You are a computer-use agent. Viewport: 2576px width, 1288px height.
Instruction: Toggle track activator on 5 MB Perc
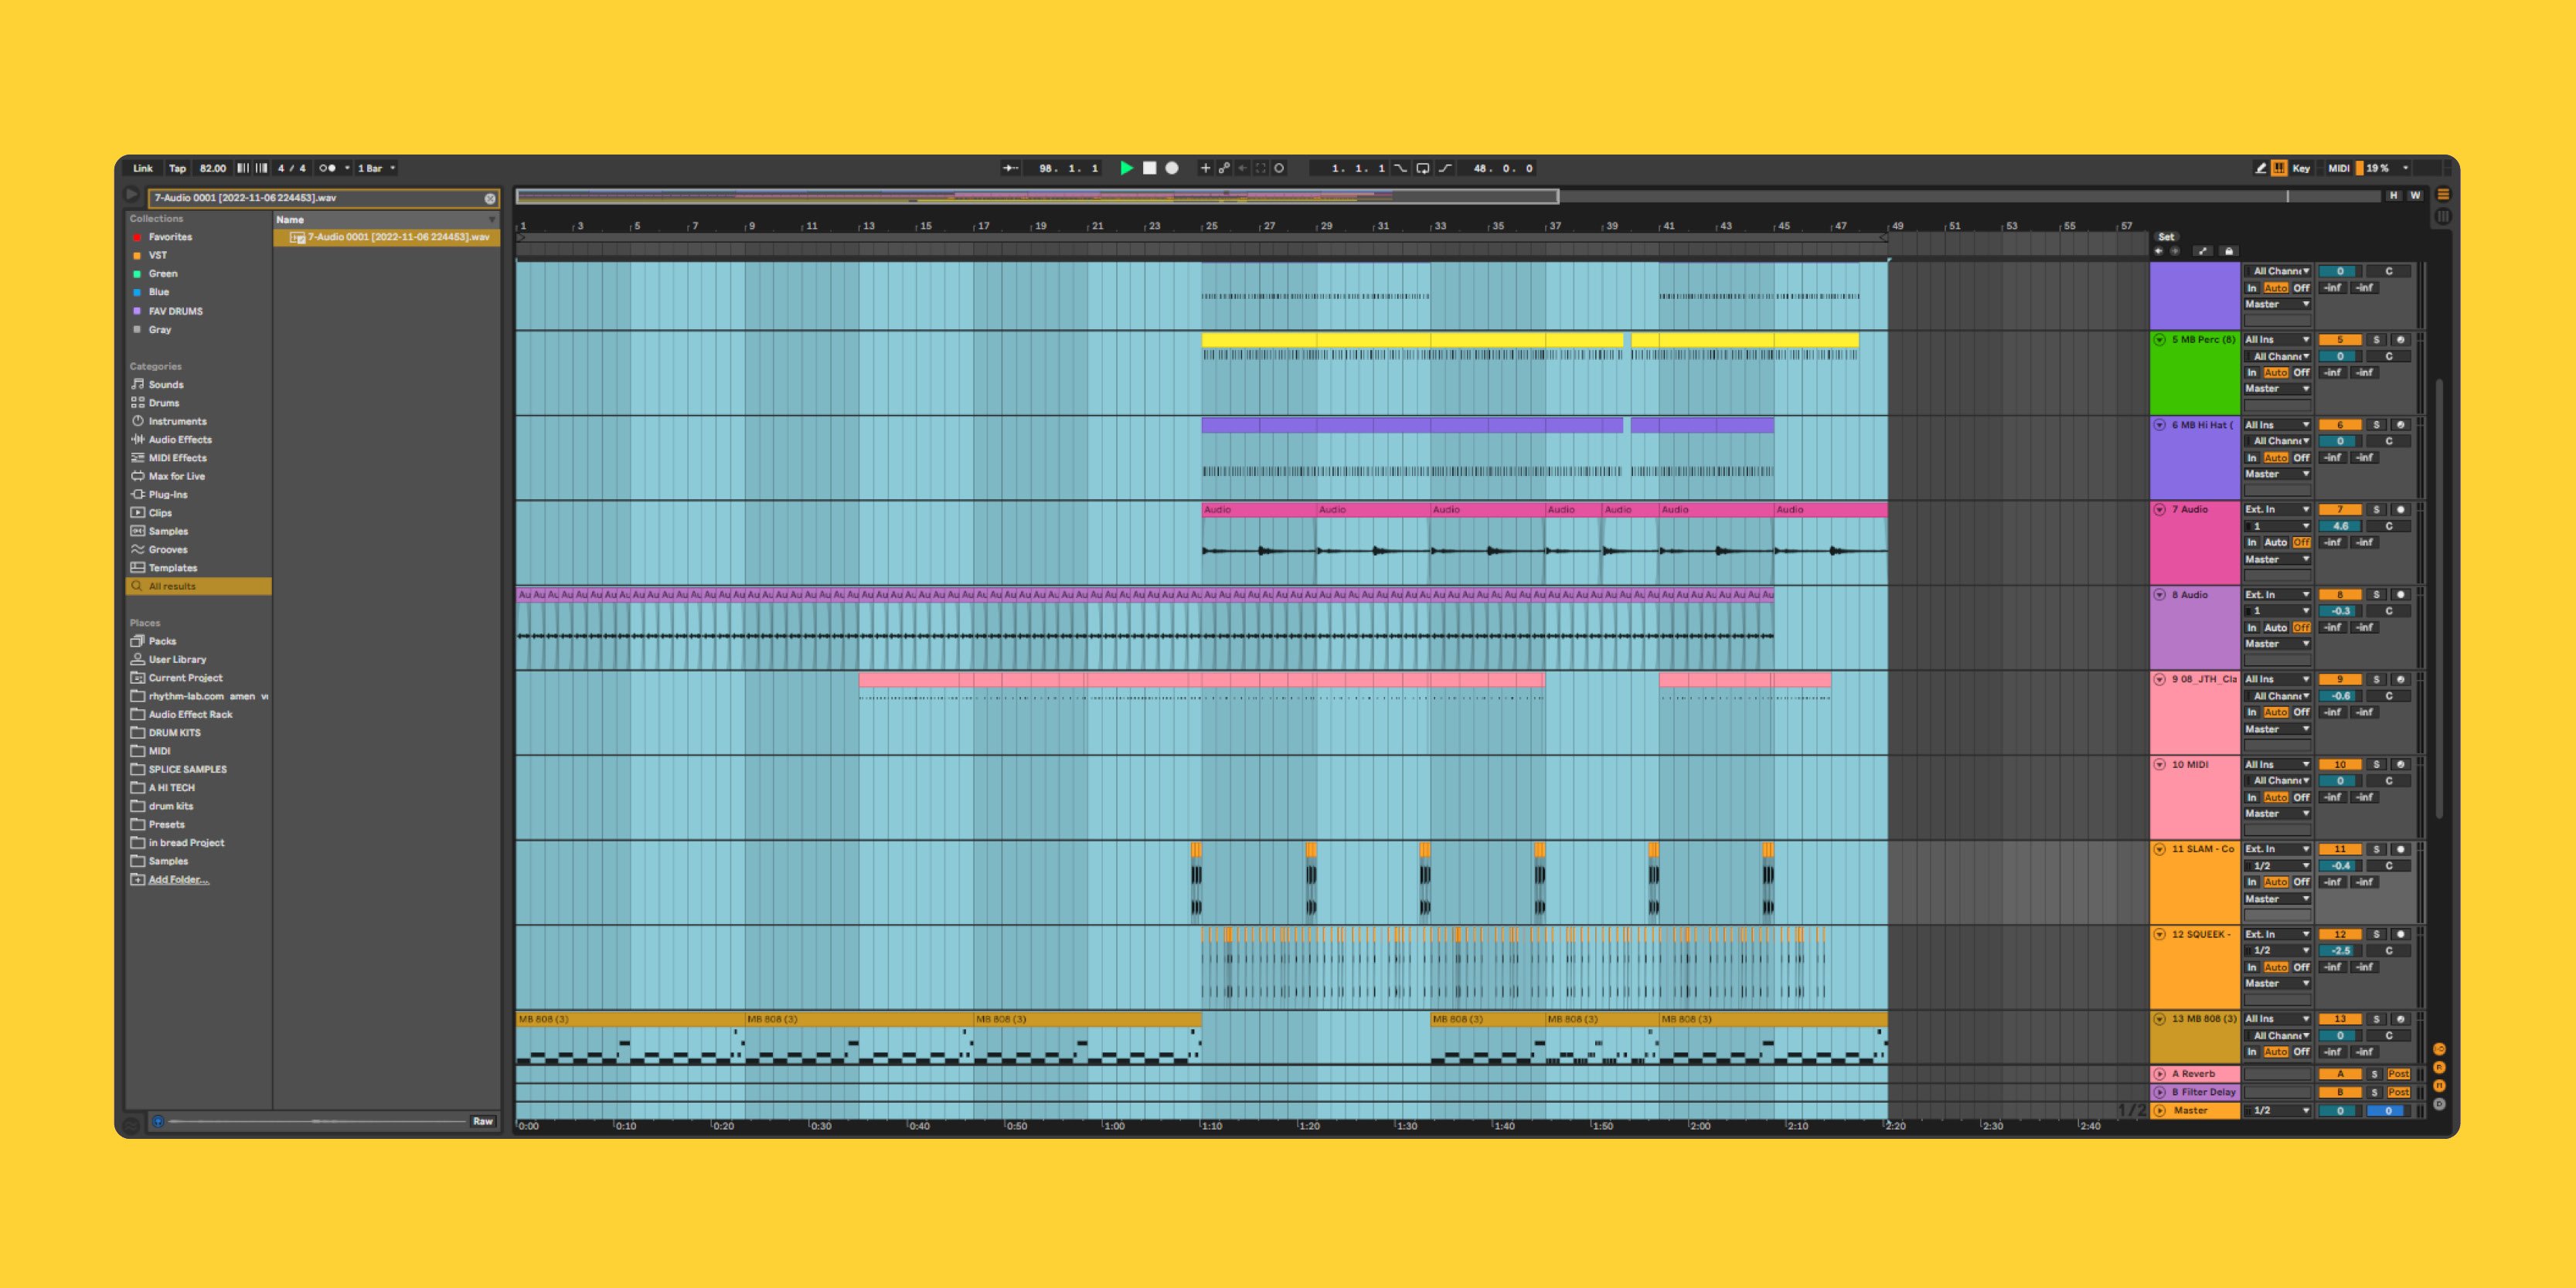[2340, 340]
